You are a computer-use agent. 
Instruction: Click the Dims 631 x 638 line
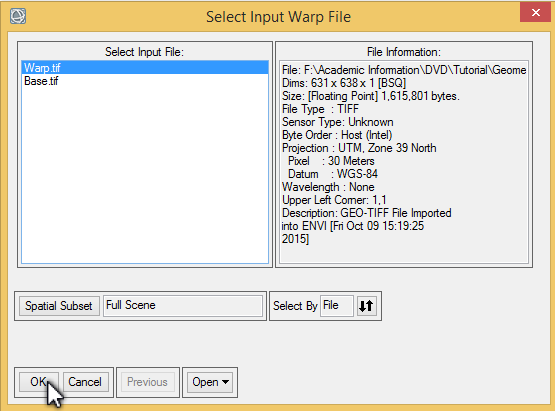344,83
